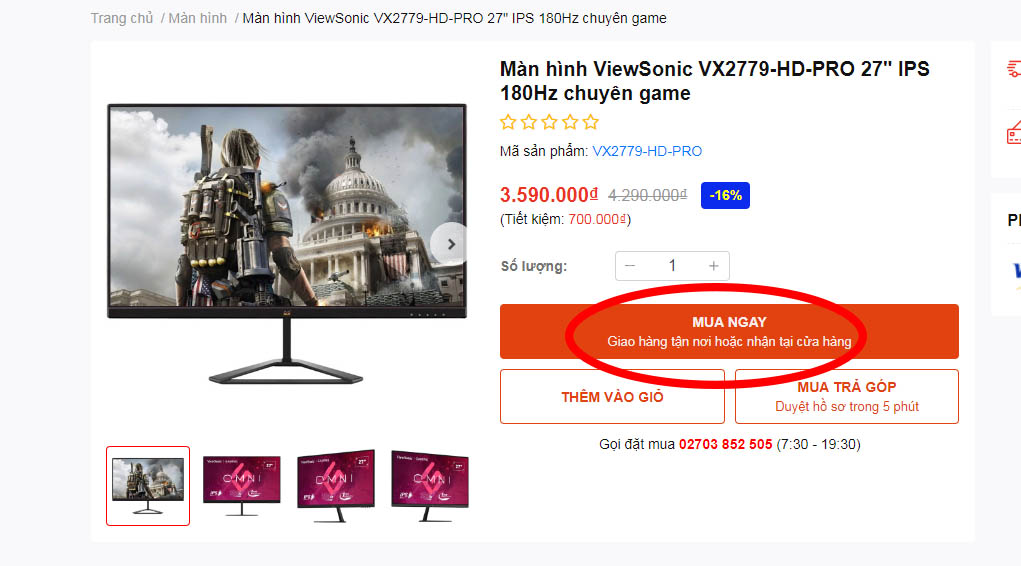Image resolution: width=1021 pixels, height=566 pixels.
Task: Go to Màn hình breadcrumb category
Action: [x=198, y=18]
